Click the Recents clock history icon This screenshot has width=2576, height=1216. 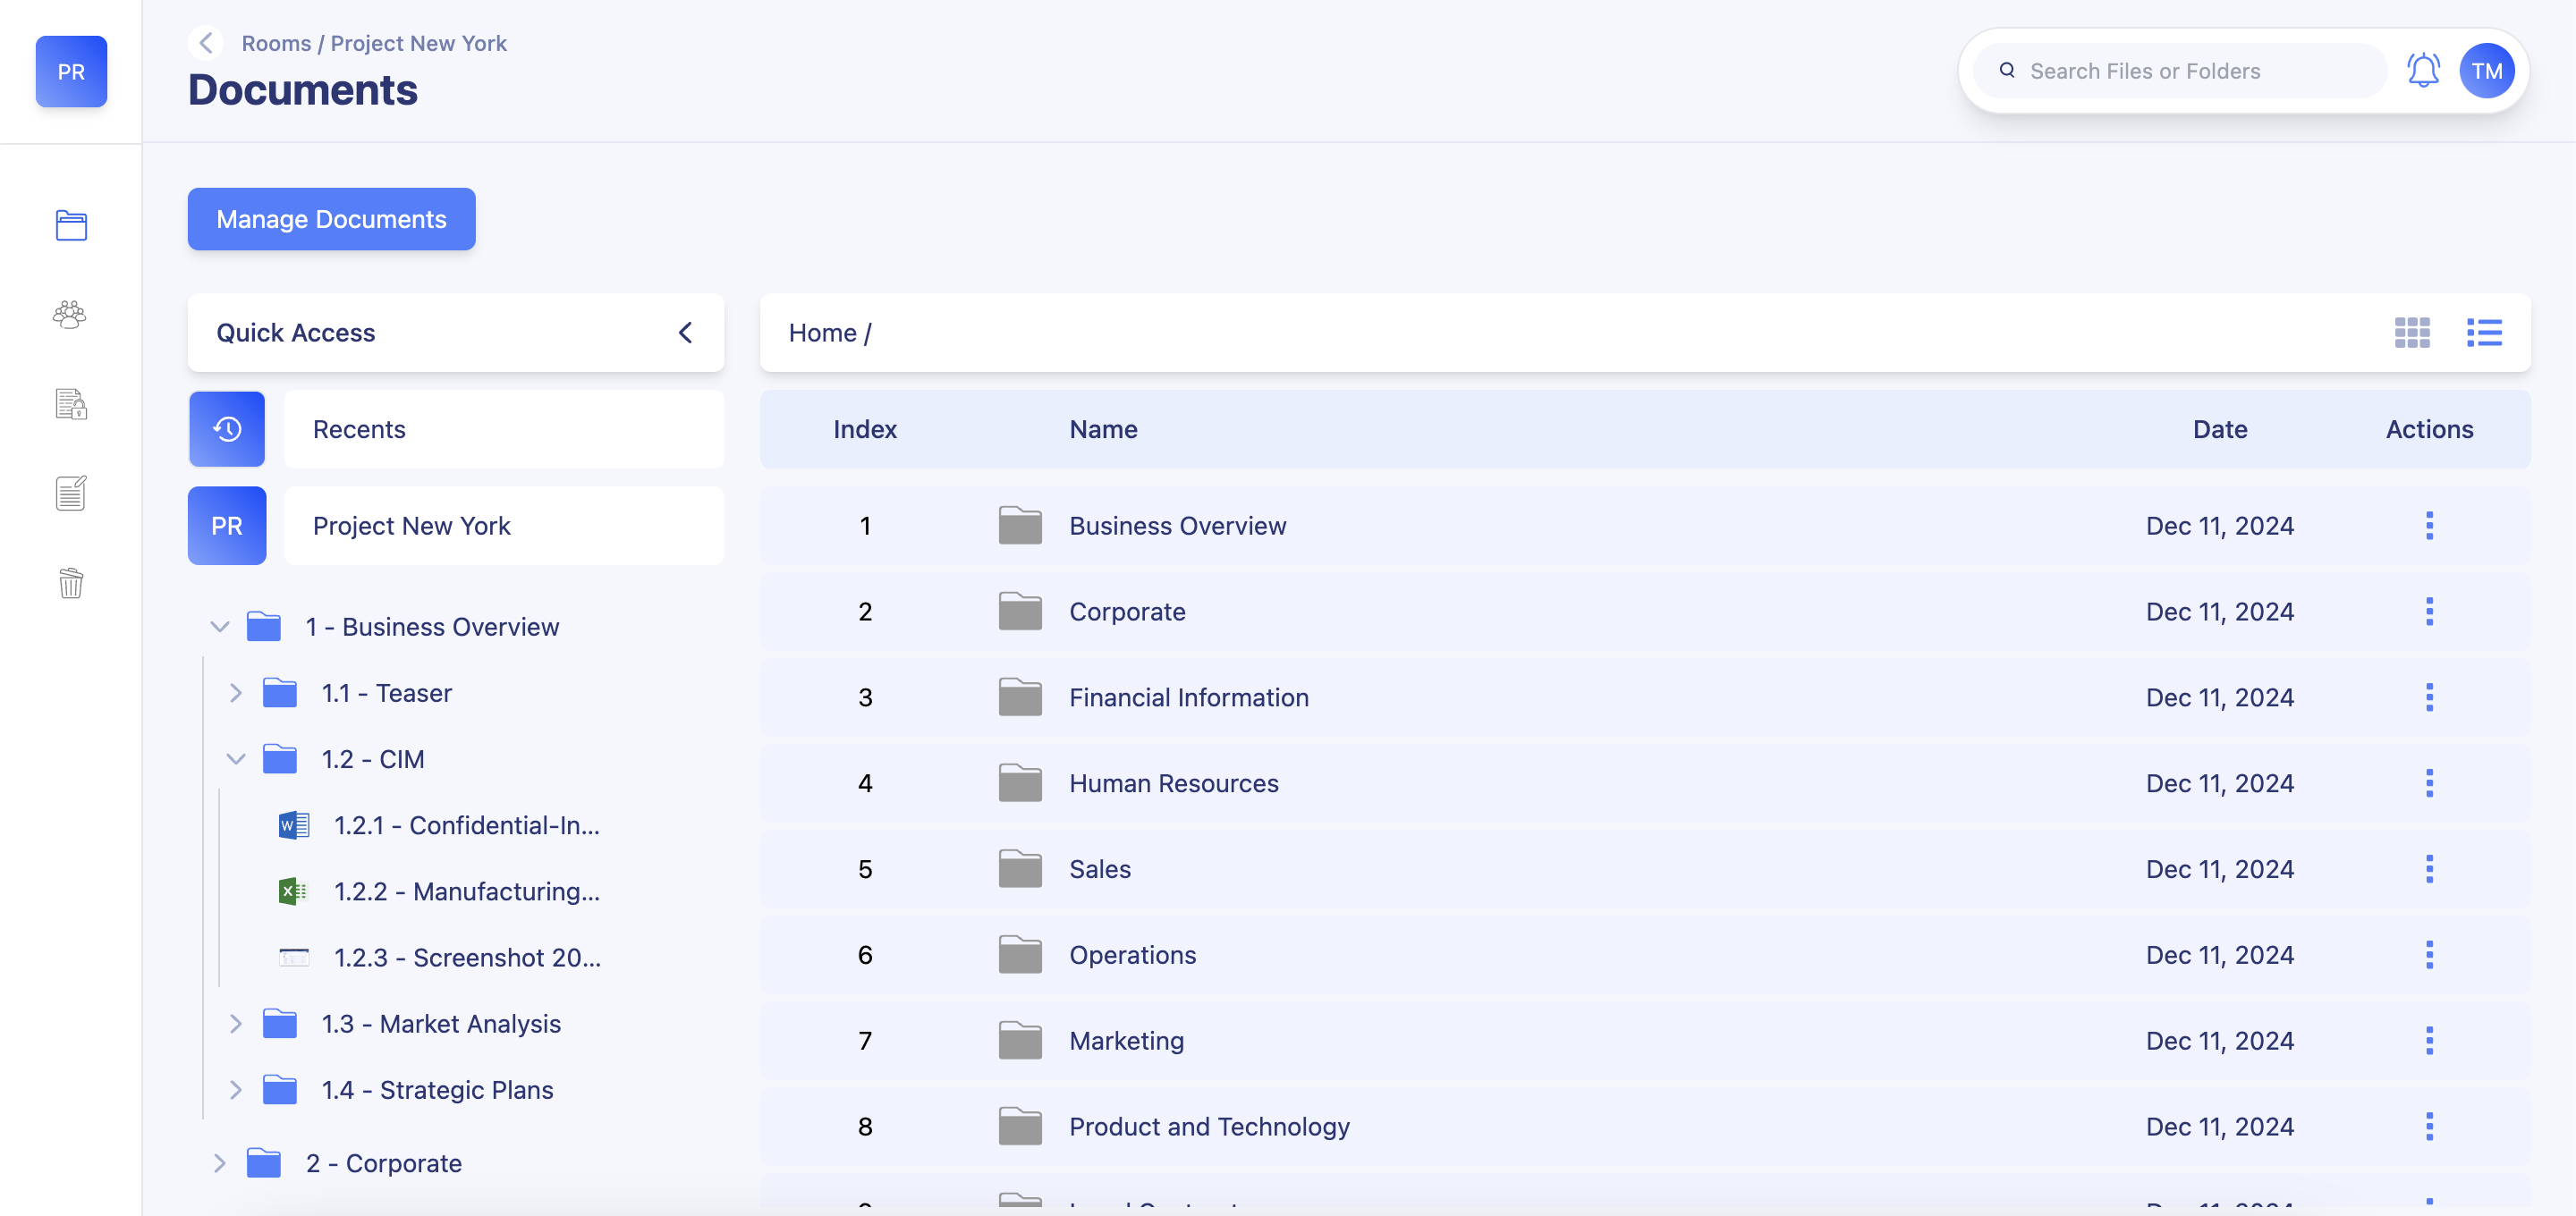pyautogui.click(x=227, y=429)
